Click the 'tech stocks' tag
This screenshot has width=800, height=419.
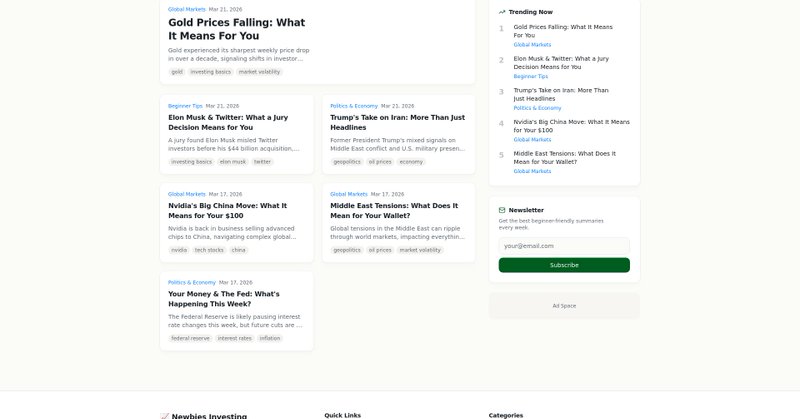(x=209, y=250)
